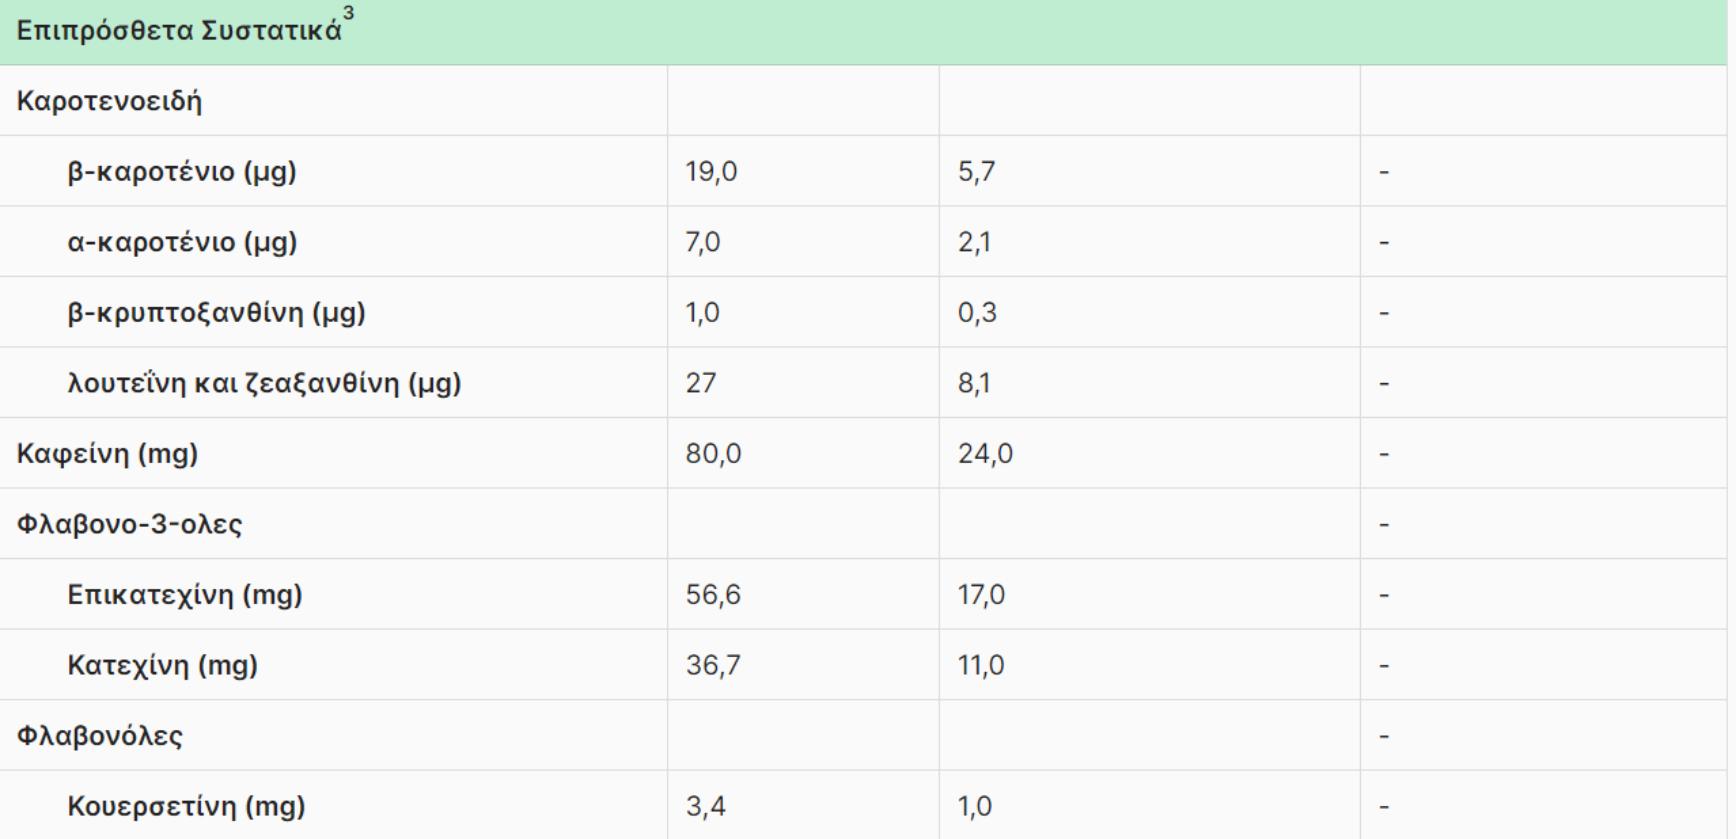Click the Κατεχίνη (mg) row label
1736x839 pixels.
tap(162, 665)
